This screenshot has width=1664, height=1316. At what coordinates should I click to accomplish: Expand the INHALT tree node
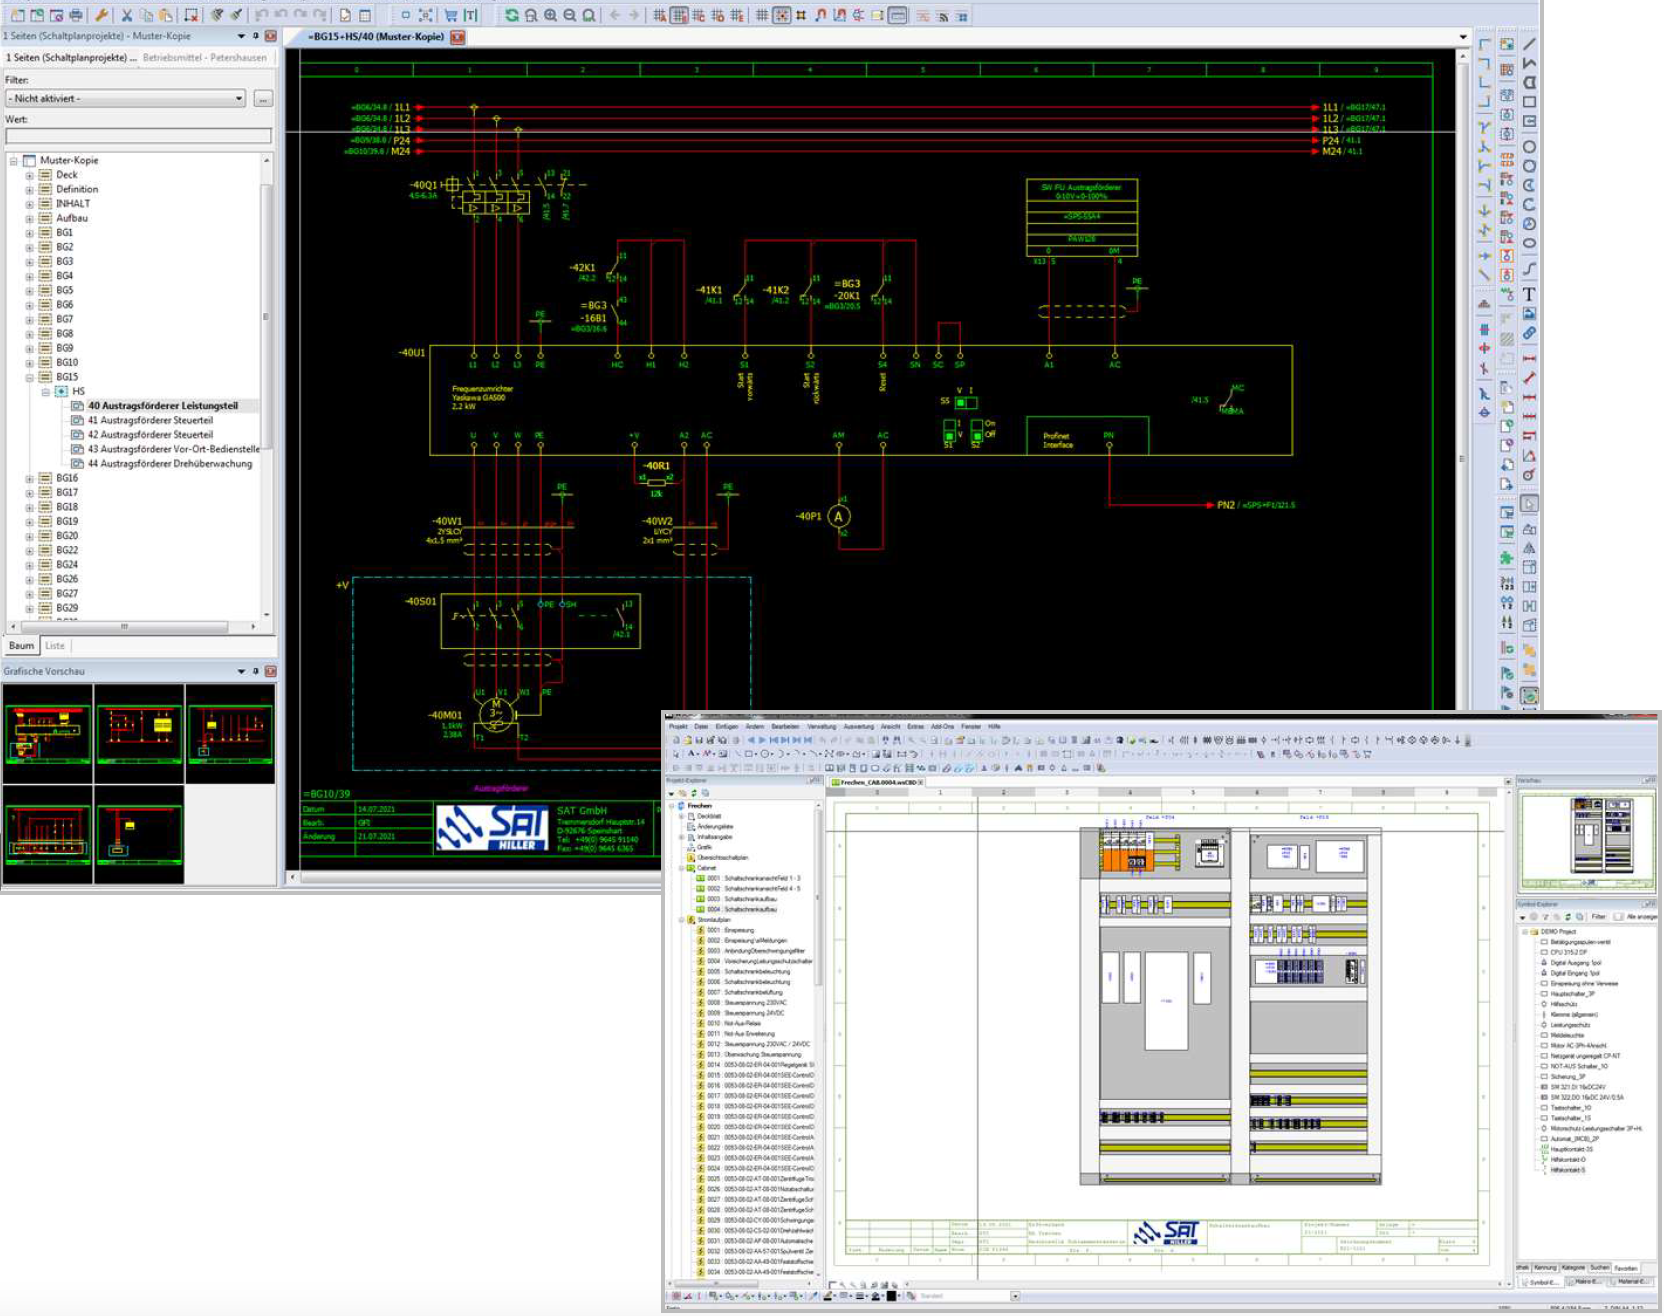(30, 204)
